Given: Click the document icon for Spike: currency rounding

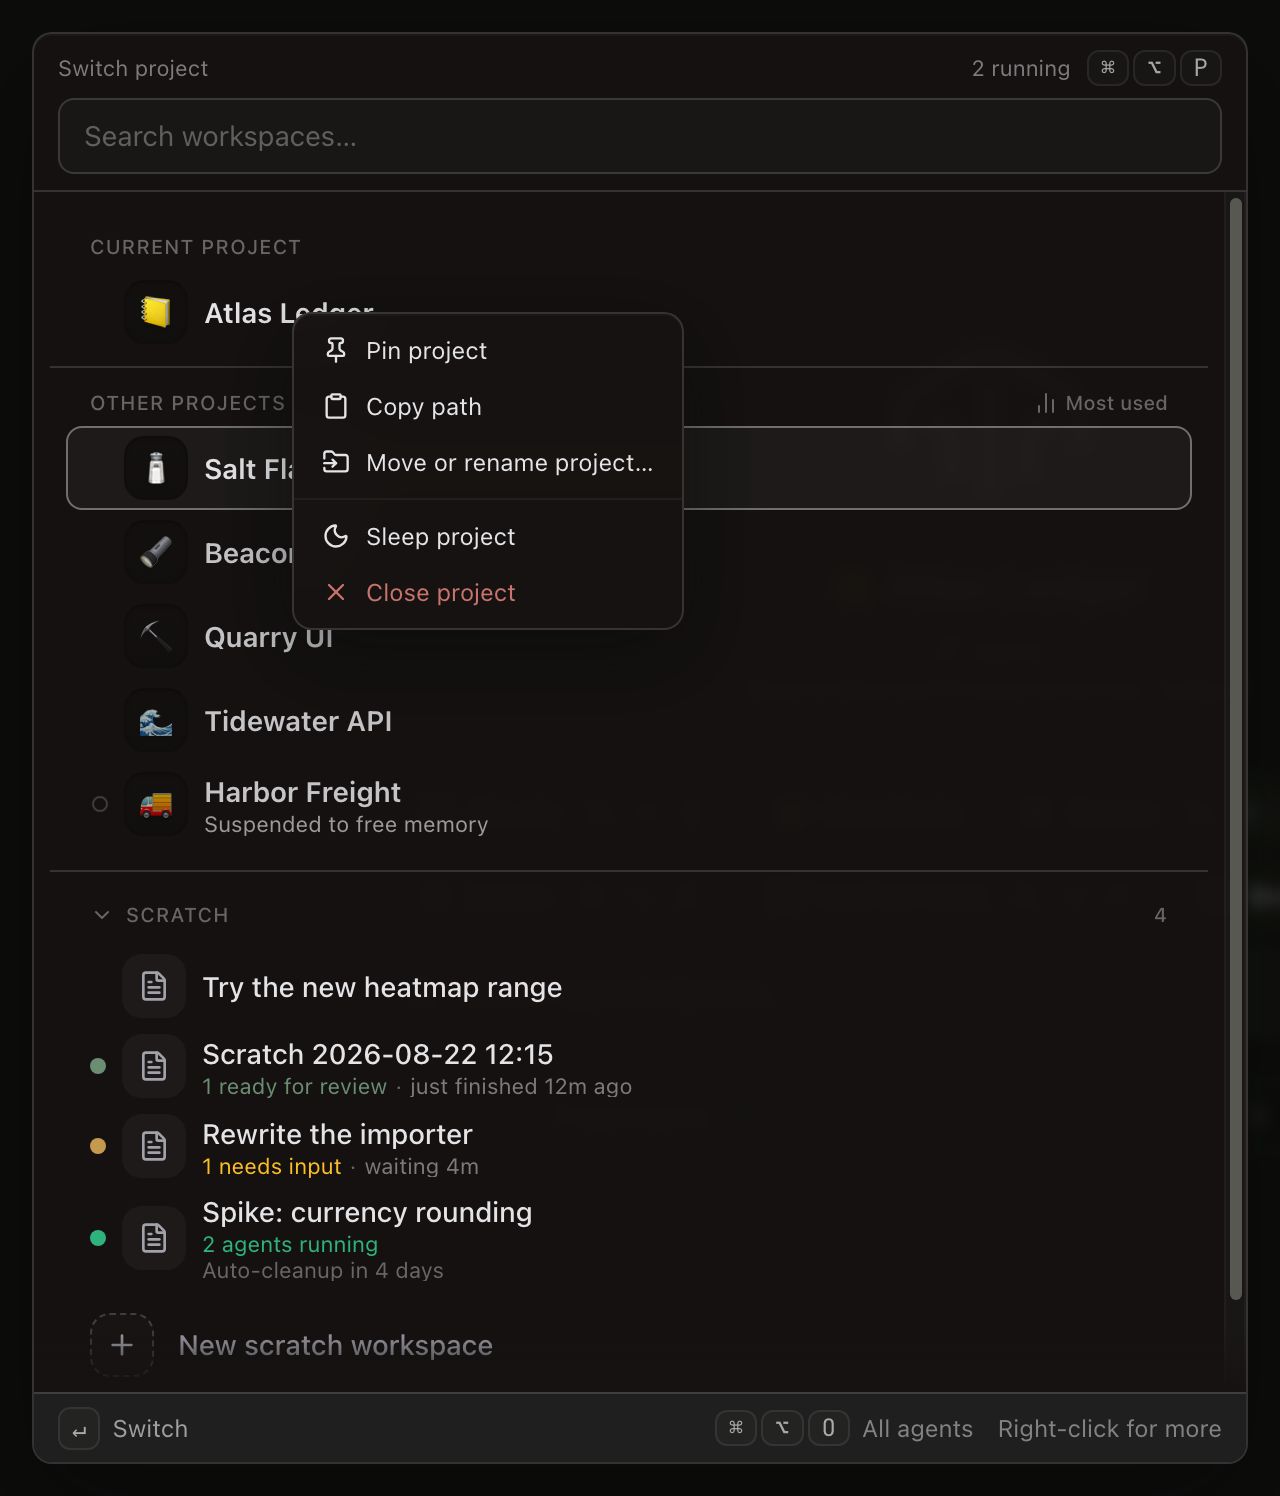Looking at the screenshot, I should click(154, 1238).
